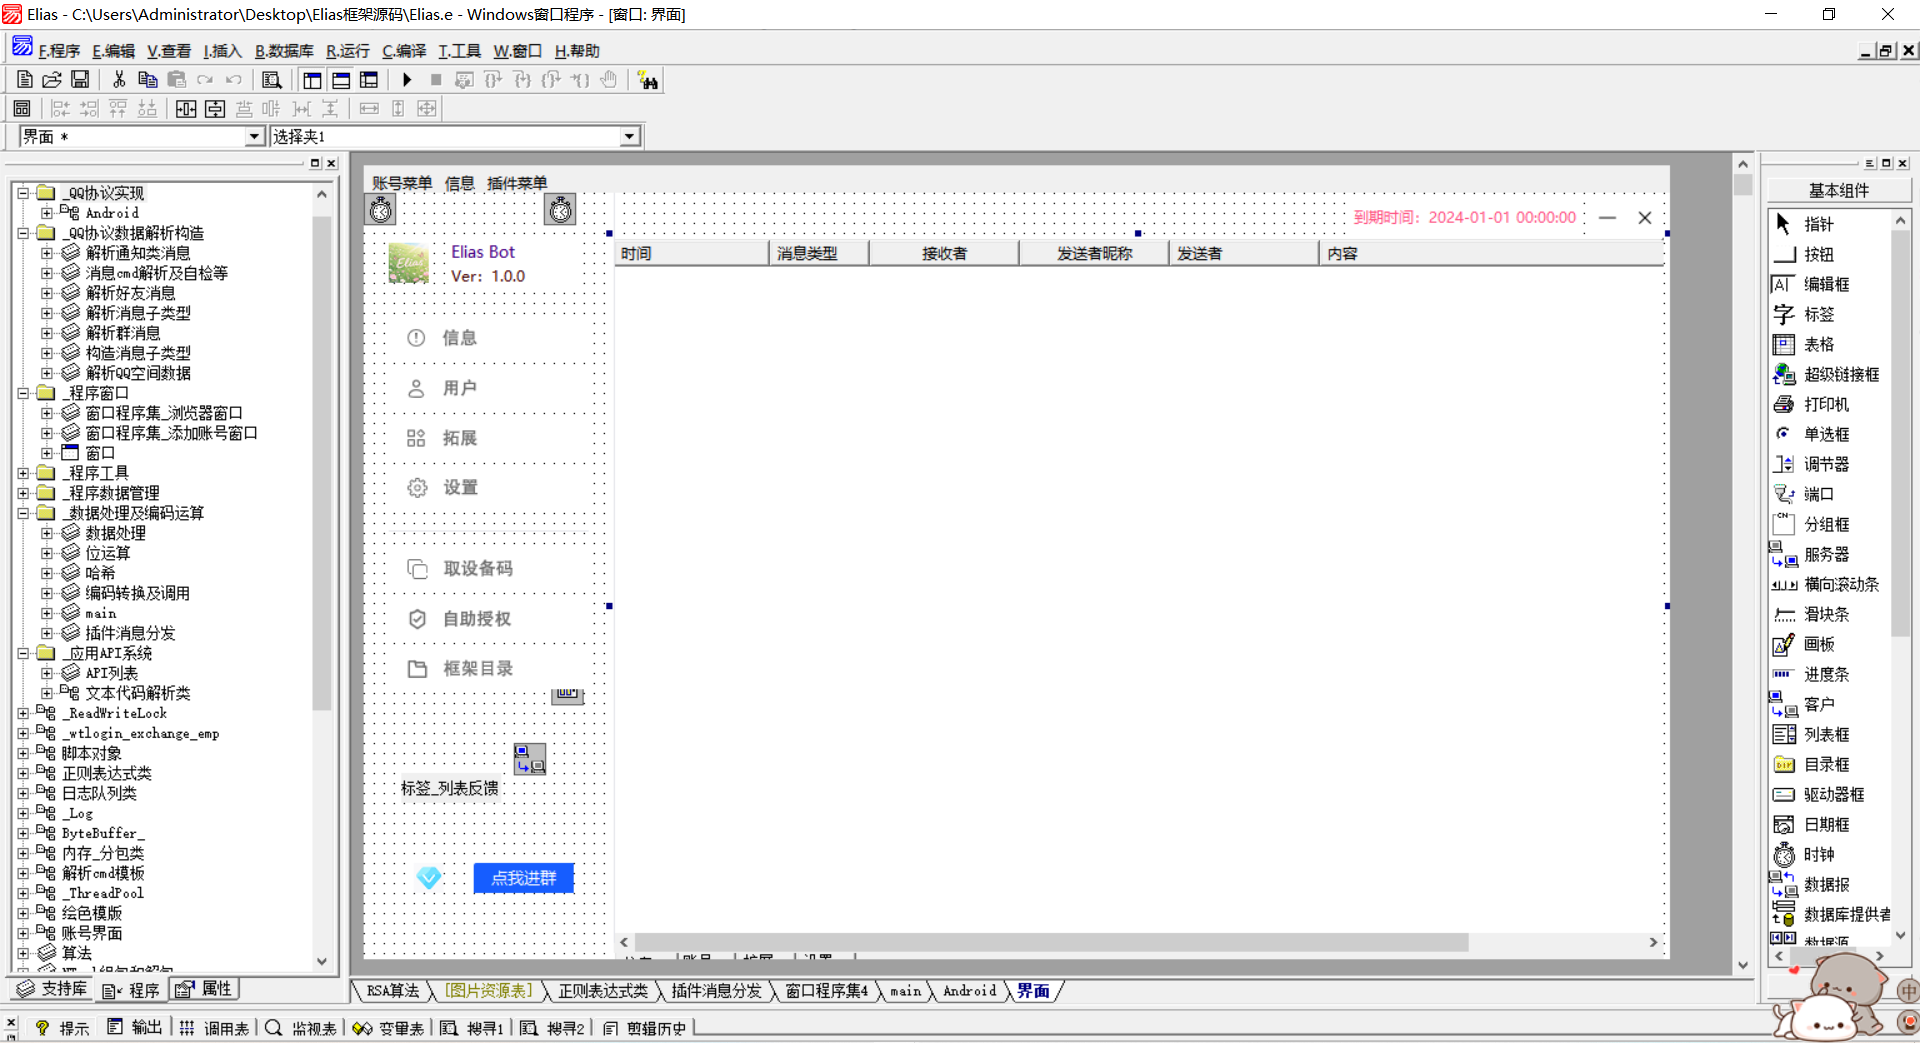Click the 自助授权 sidebar button

477,619
